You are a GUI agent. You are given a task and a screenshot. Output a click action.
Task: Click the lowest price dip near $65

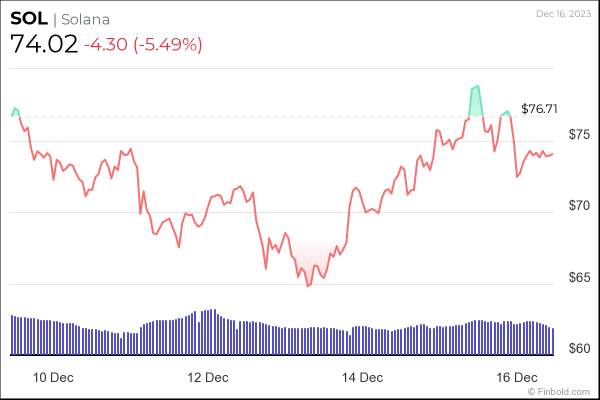[x=308, y=284]
